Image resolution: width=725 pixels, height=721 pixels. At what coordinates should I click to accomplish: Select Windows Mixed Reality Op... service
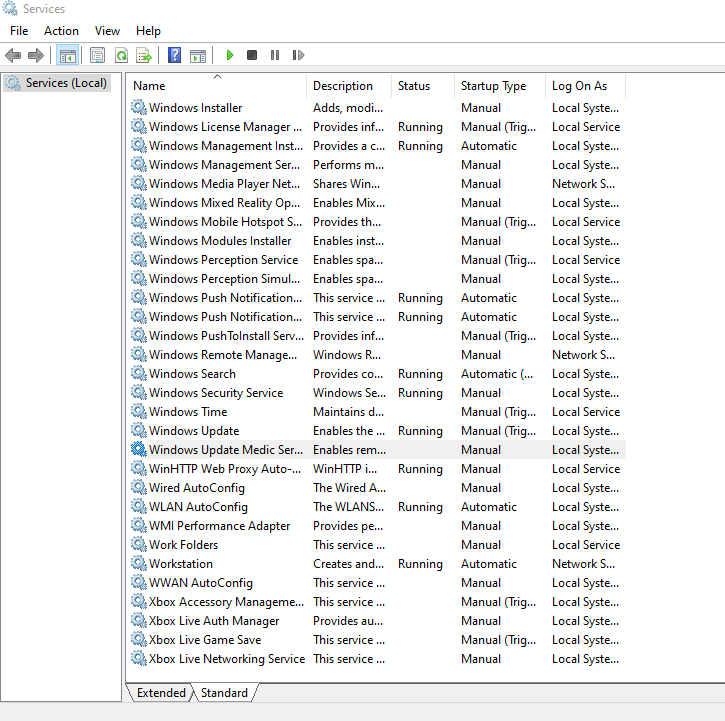point(377,203)
